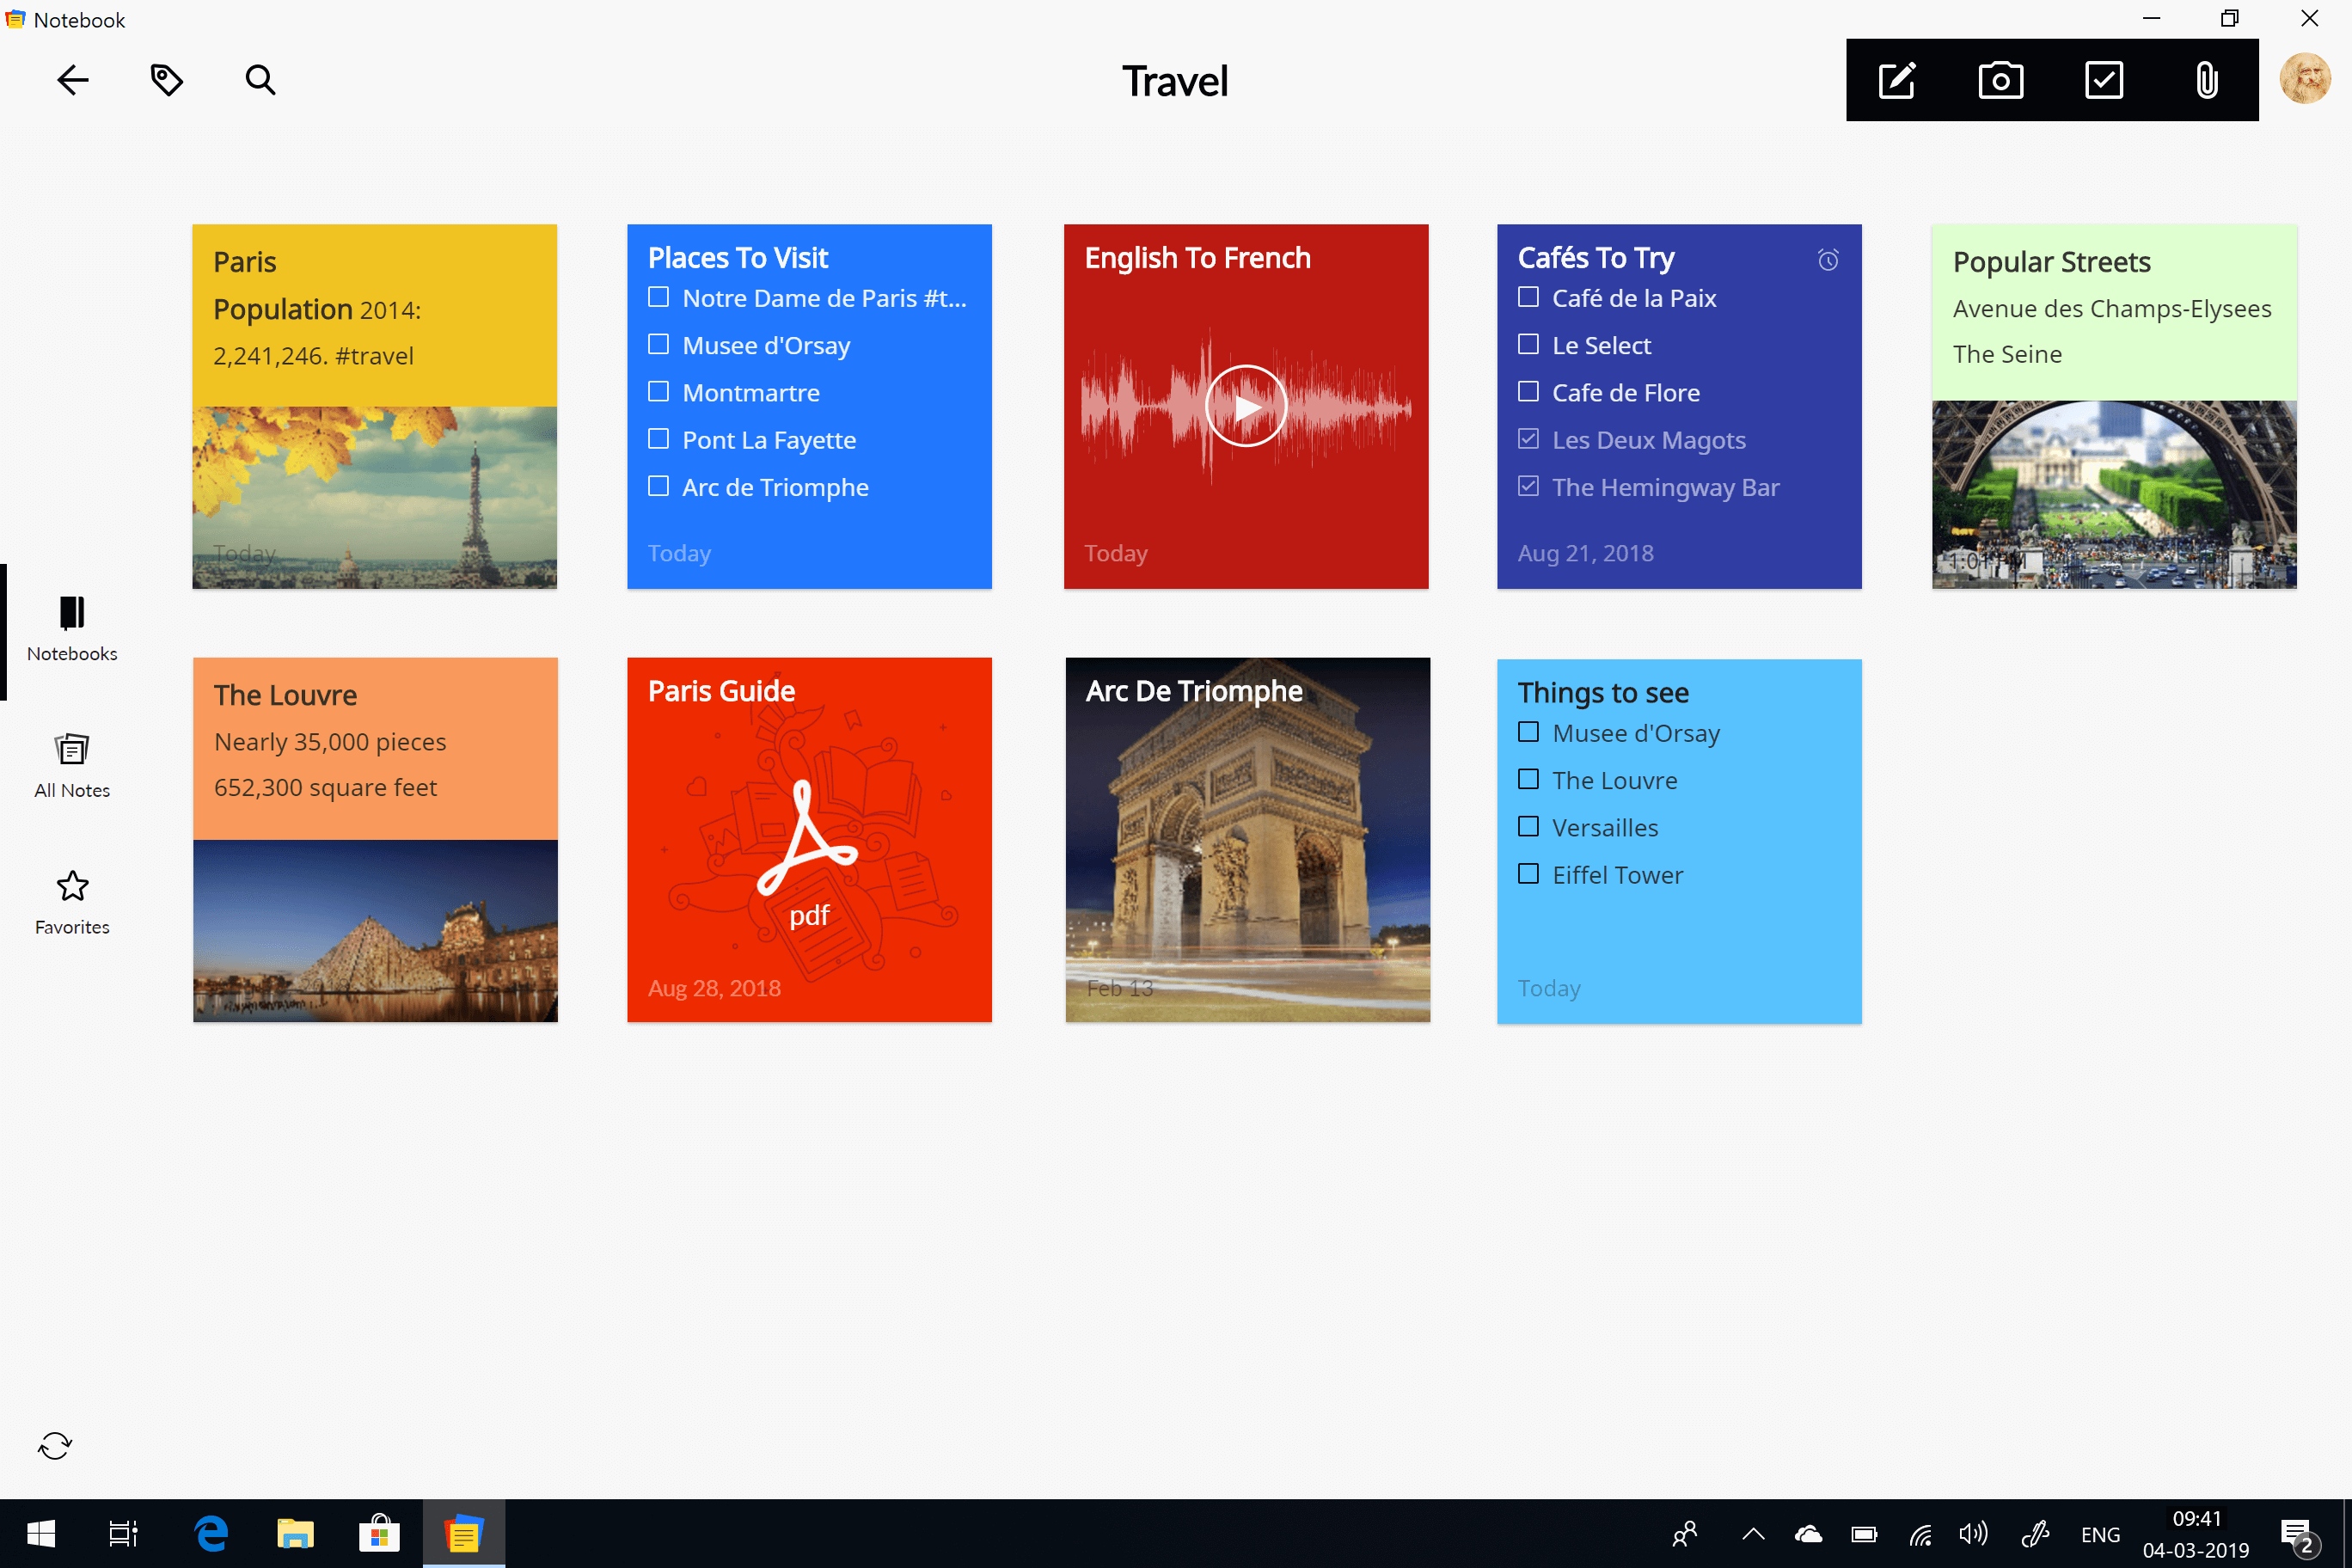Open the Favorites section
Viewport: 2352px width, 1568px height.
72,901
